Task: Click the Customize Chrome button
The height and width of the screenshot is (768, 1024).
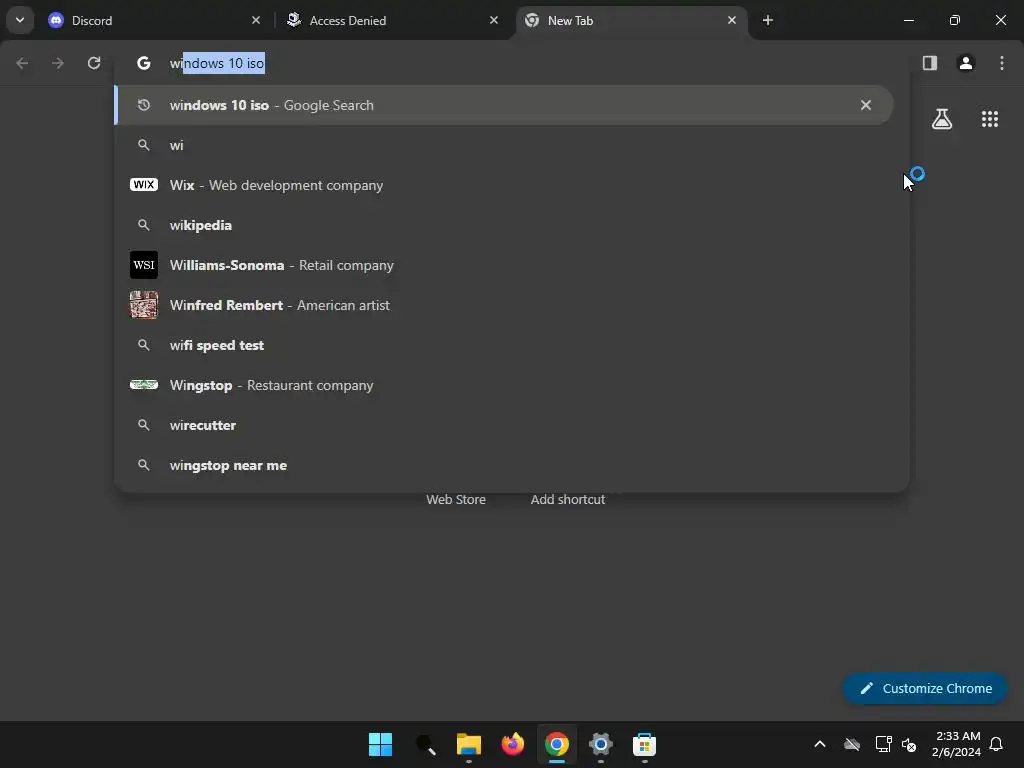Action: click(x=925, y=688)
